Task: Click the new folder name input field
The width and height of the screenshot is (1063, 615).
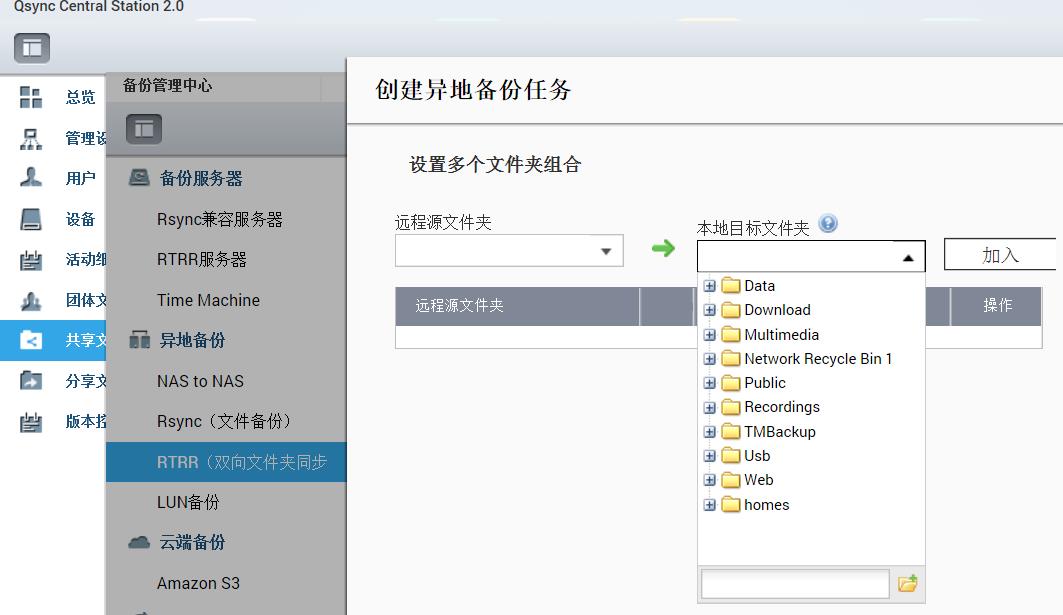Action: [795, 584]
